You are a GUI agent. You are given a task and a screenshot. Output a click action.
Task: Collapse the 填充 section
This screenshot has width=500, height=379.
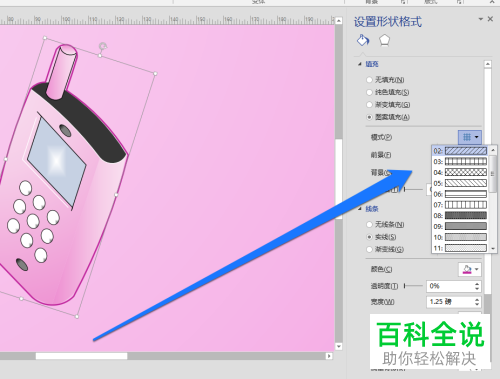[360, 64]
